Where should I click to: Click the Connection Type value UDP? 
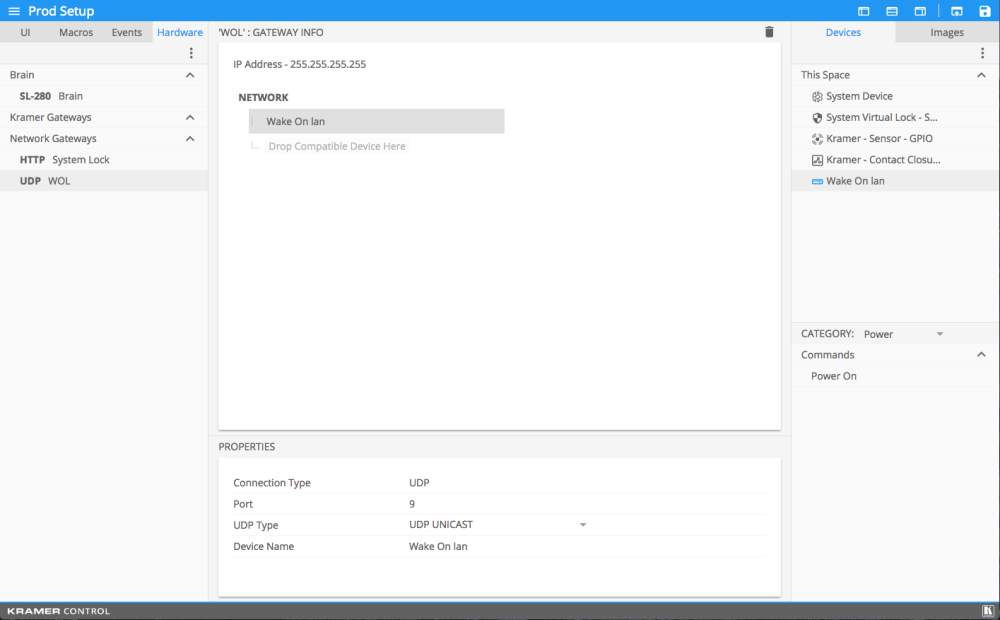tap(419, 483)
